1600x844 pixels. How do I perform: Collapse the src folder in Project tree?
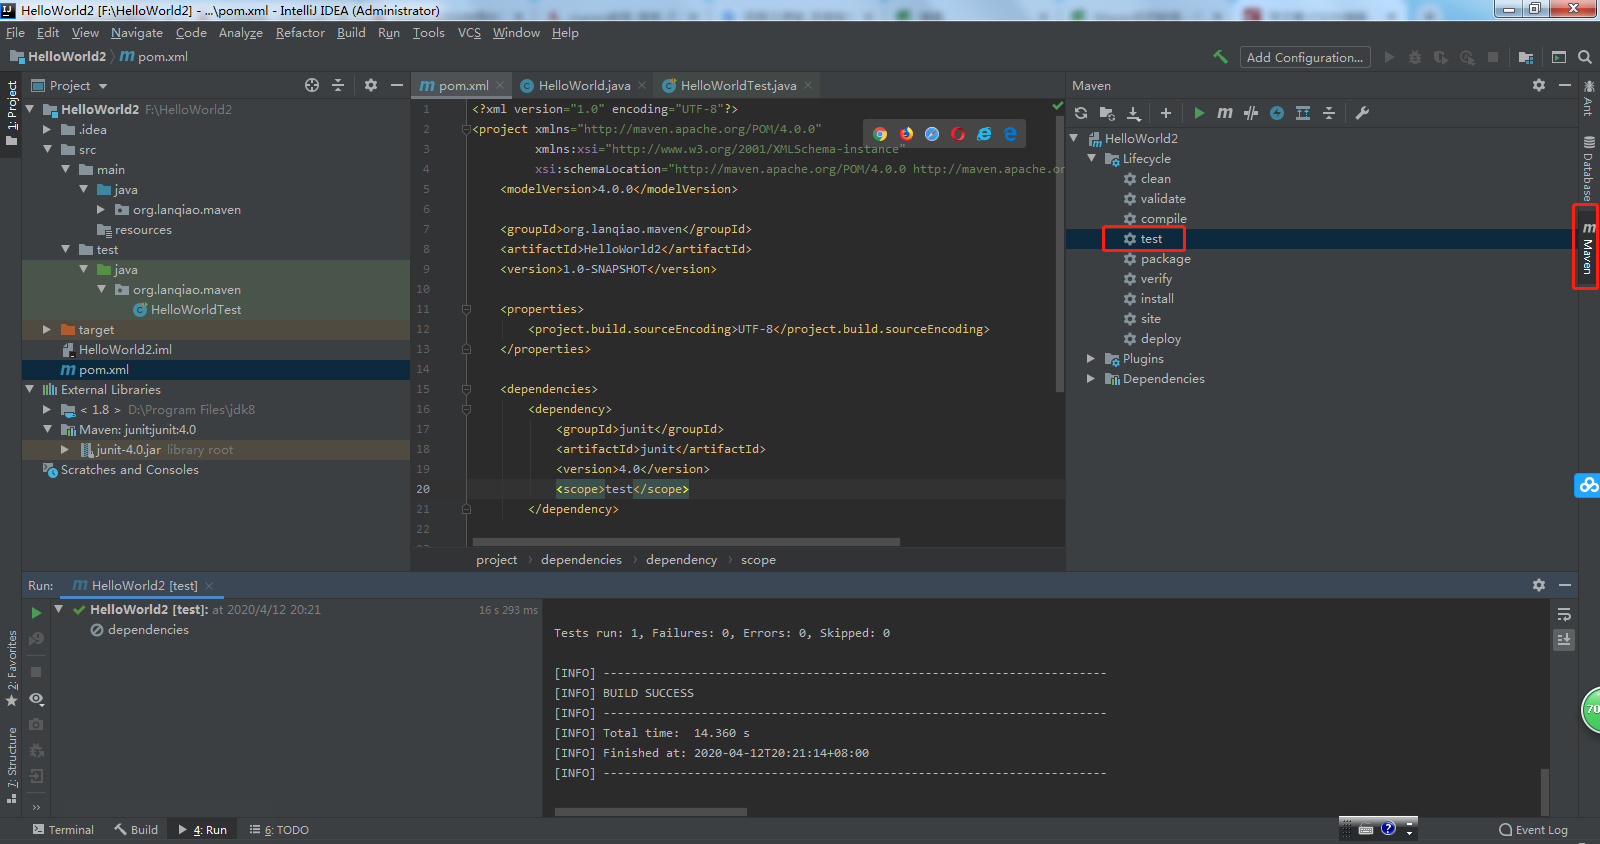(47, 149)
